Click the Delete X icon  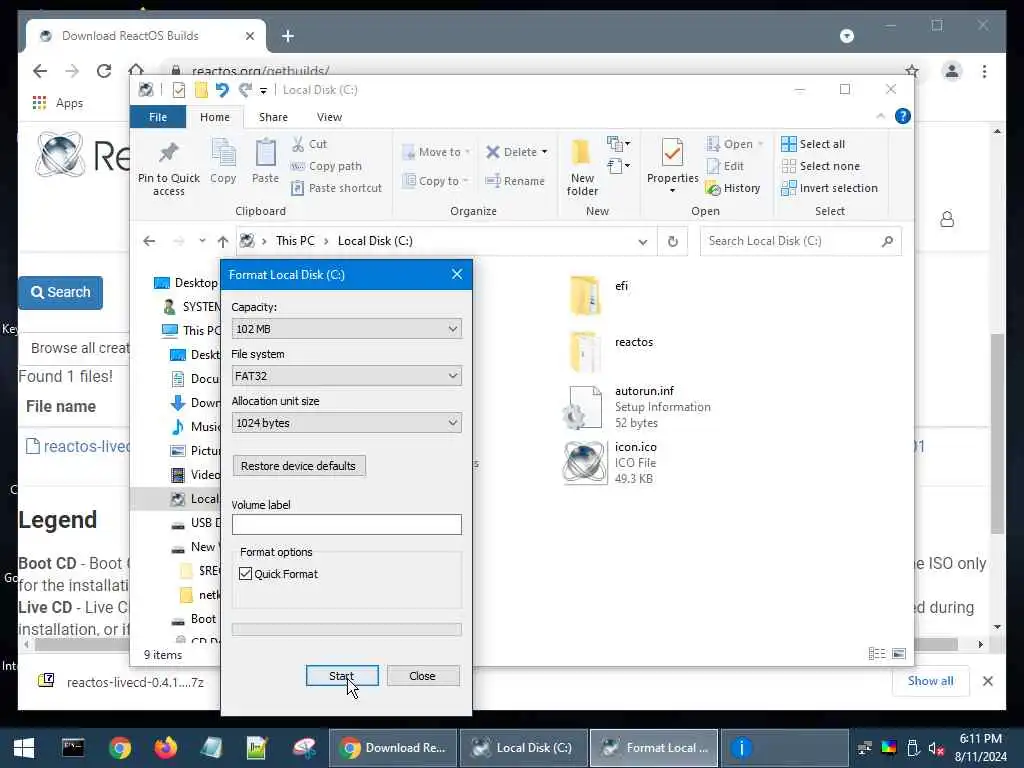(493, 152)
